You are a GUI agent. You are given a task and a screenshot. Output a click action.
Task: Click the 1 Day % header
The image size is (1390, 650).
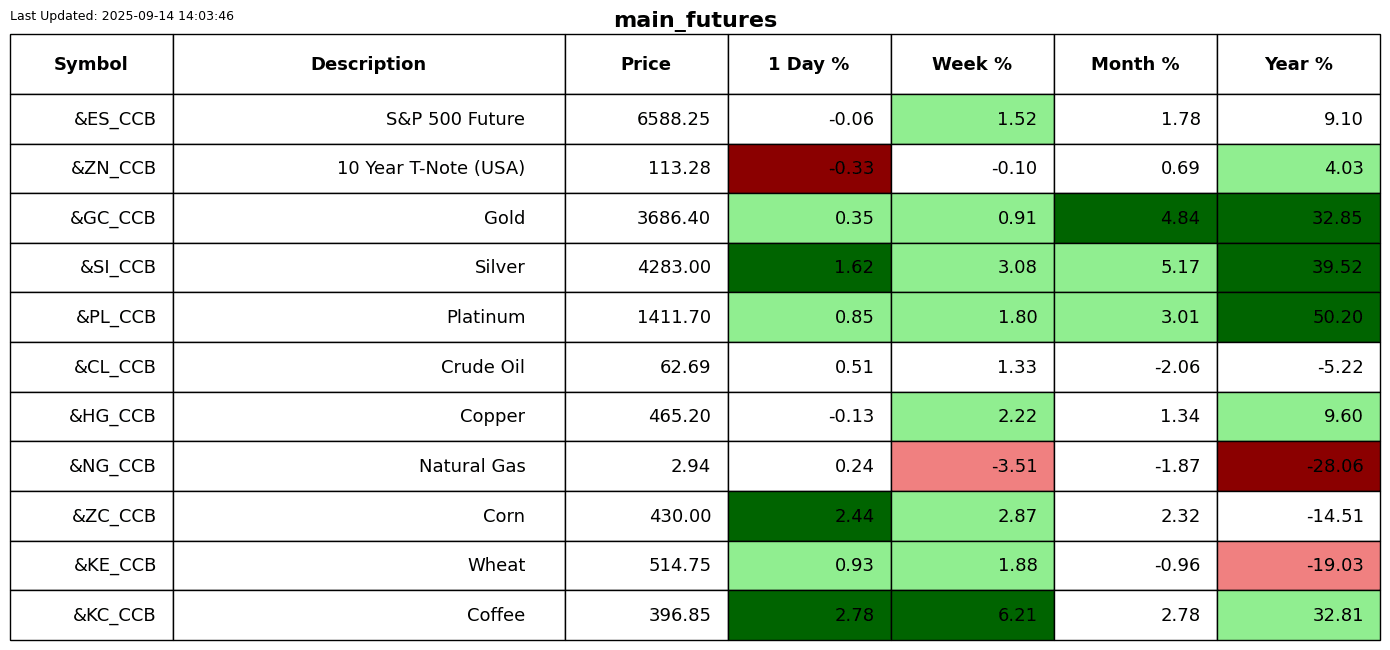pos(809,64)
